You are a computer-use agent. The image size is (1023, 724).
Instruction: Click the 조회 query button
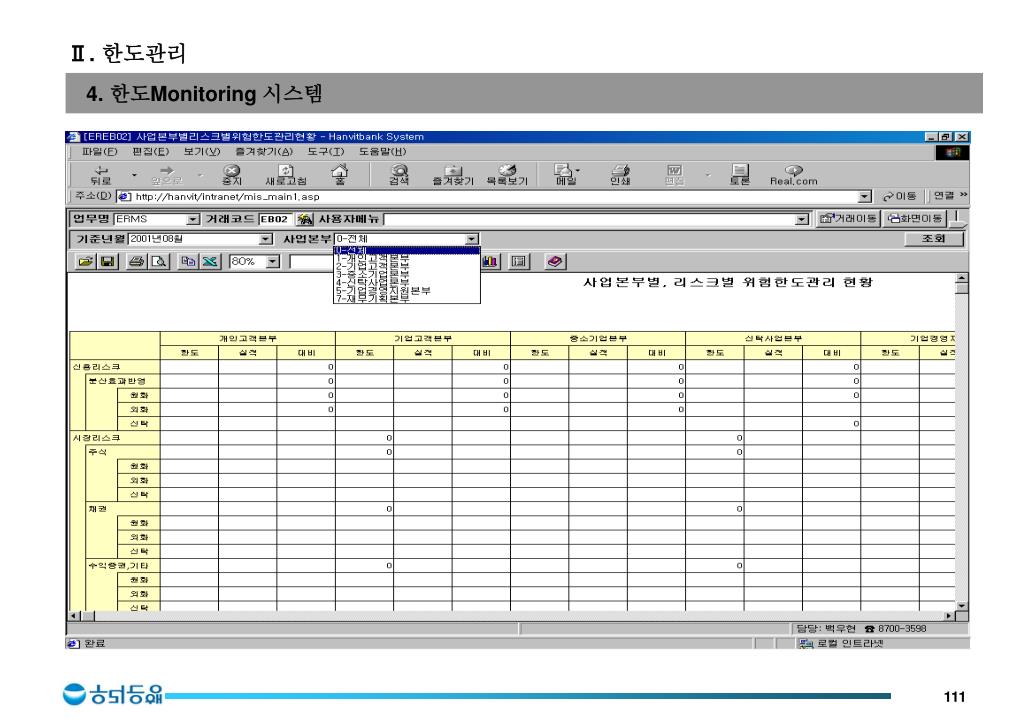934,239
